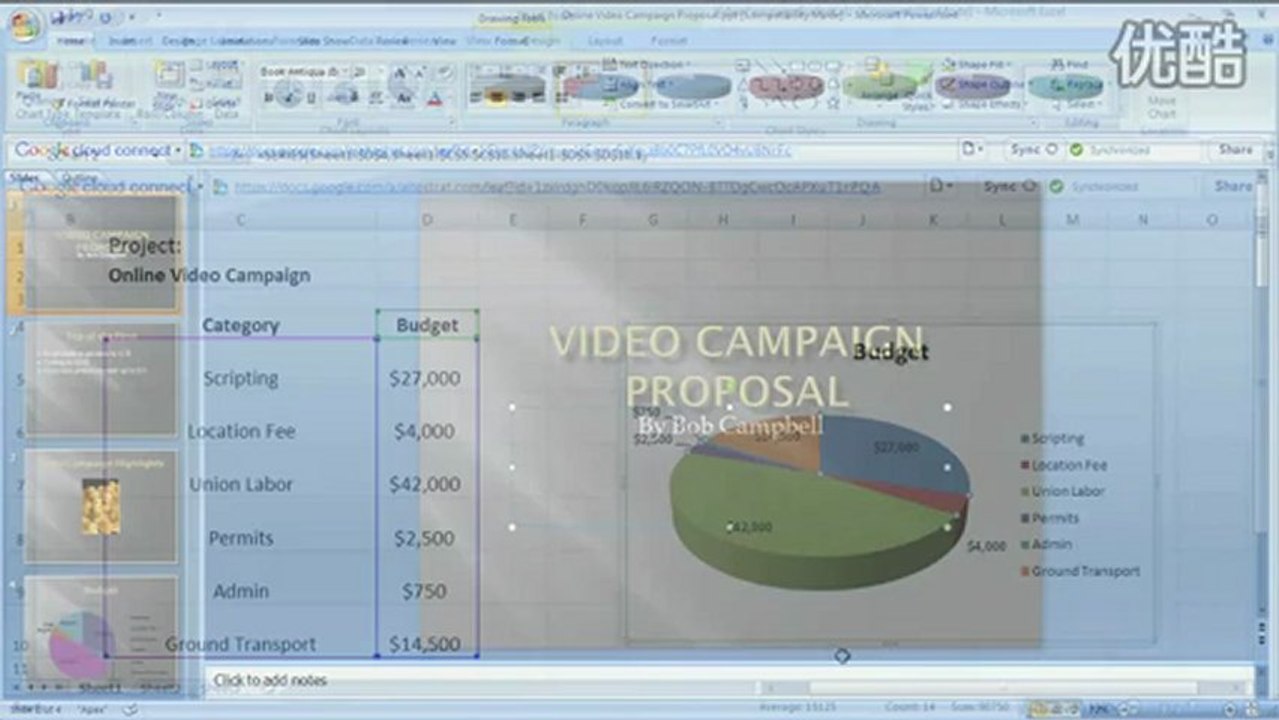The height and width of the screenshot is (720, 1279).
Task: Open the document dropdown on the lower Cloud Connect bar
Action: coord(939,186)
